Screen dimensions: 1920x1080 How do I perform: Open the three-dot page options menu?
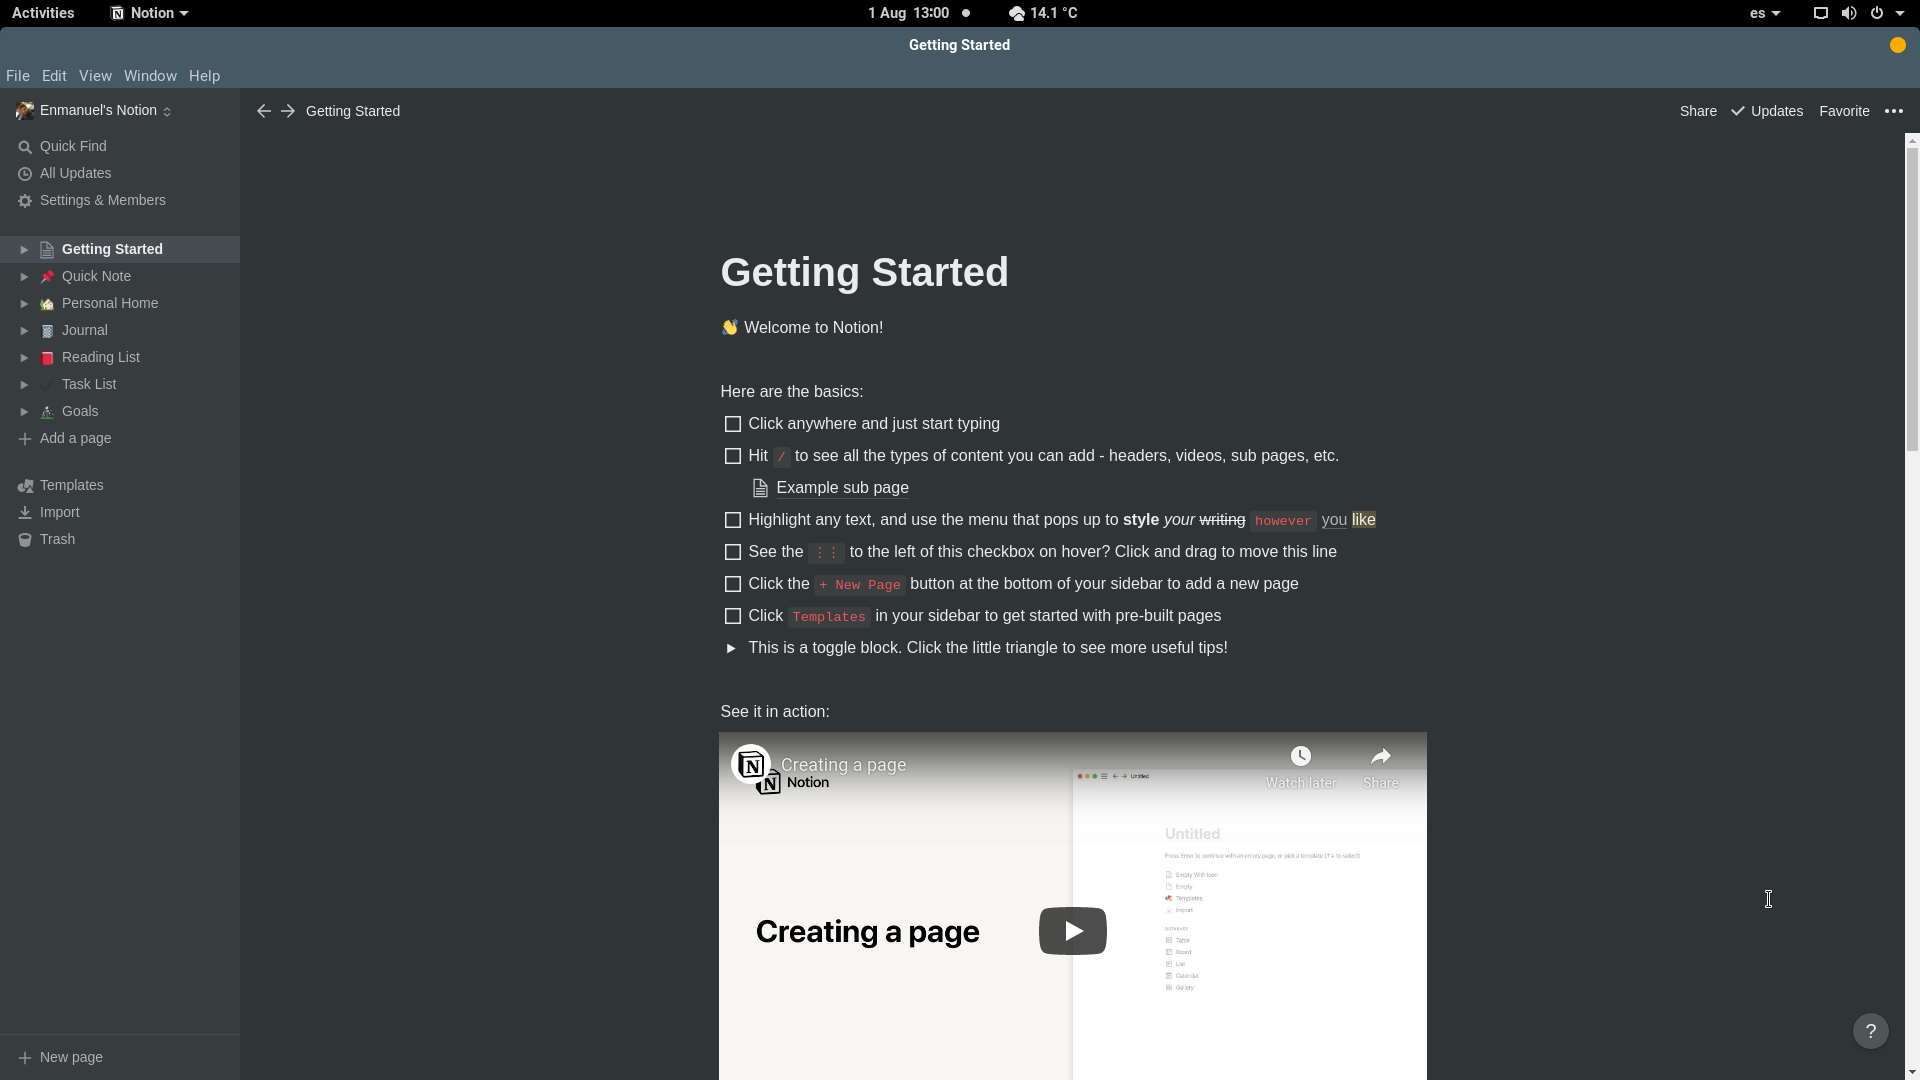[1893, 111]
